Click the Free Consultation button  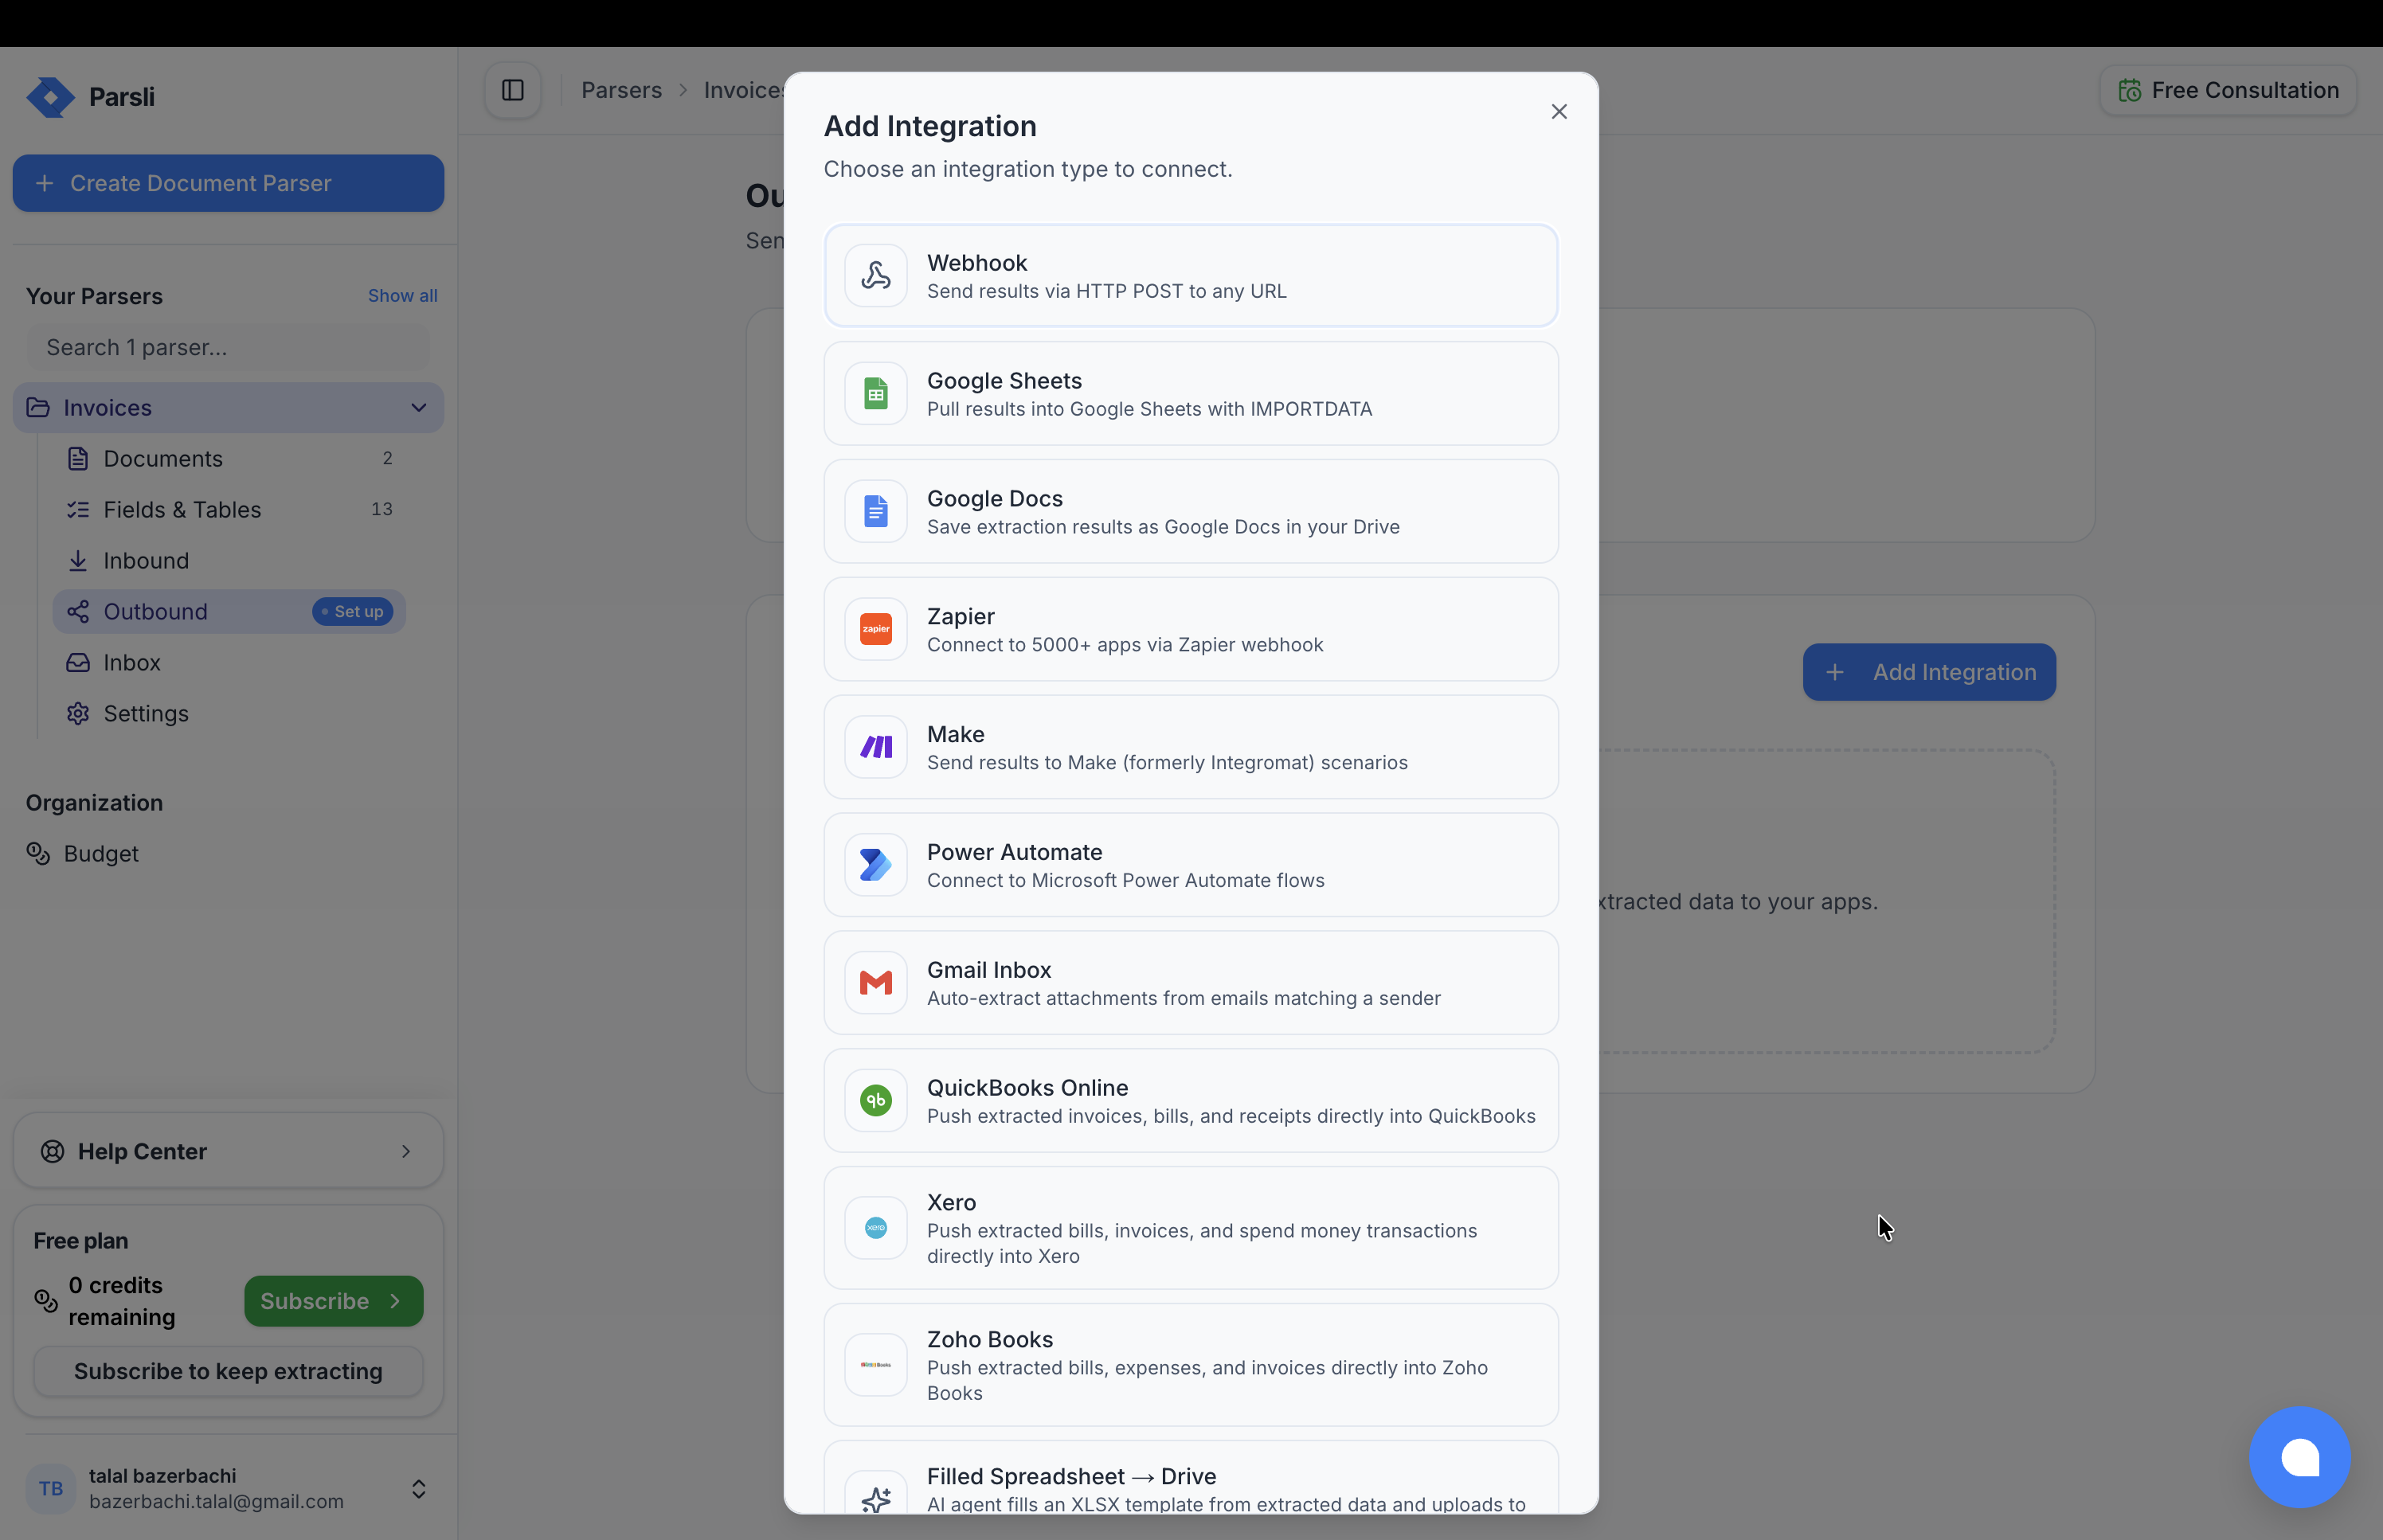(2228, 90)
